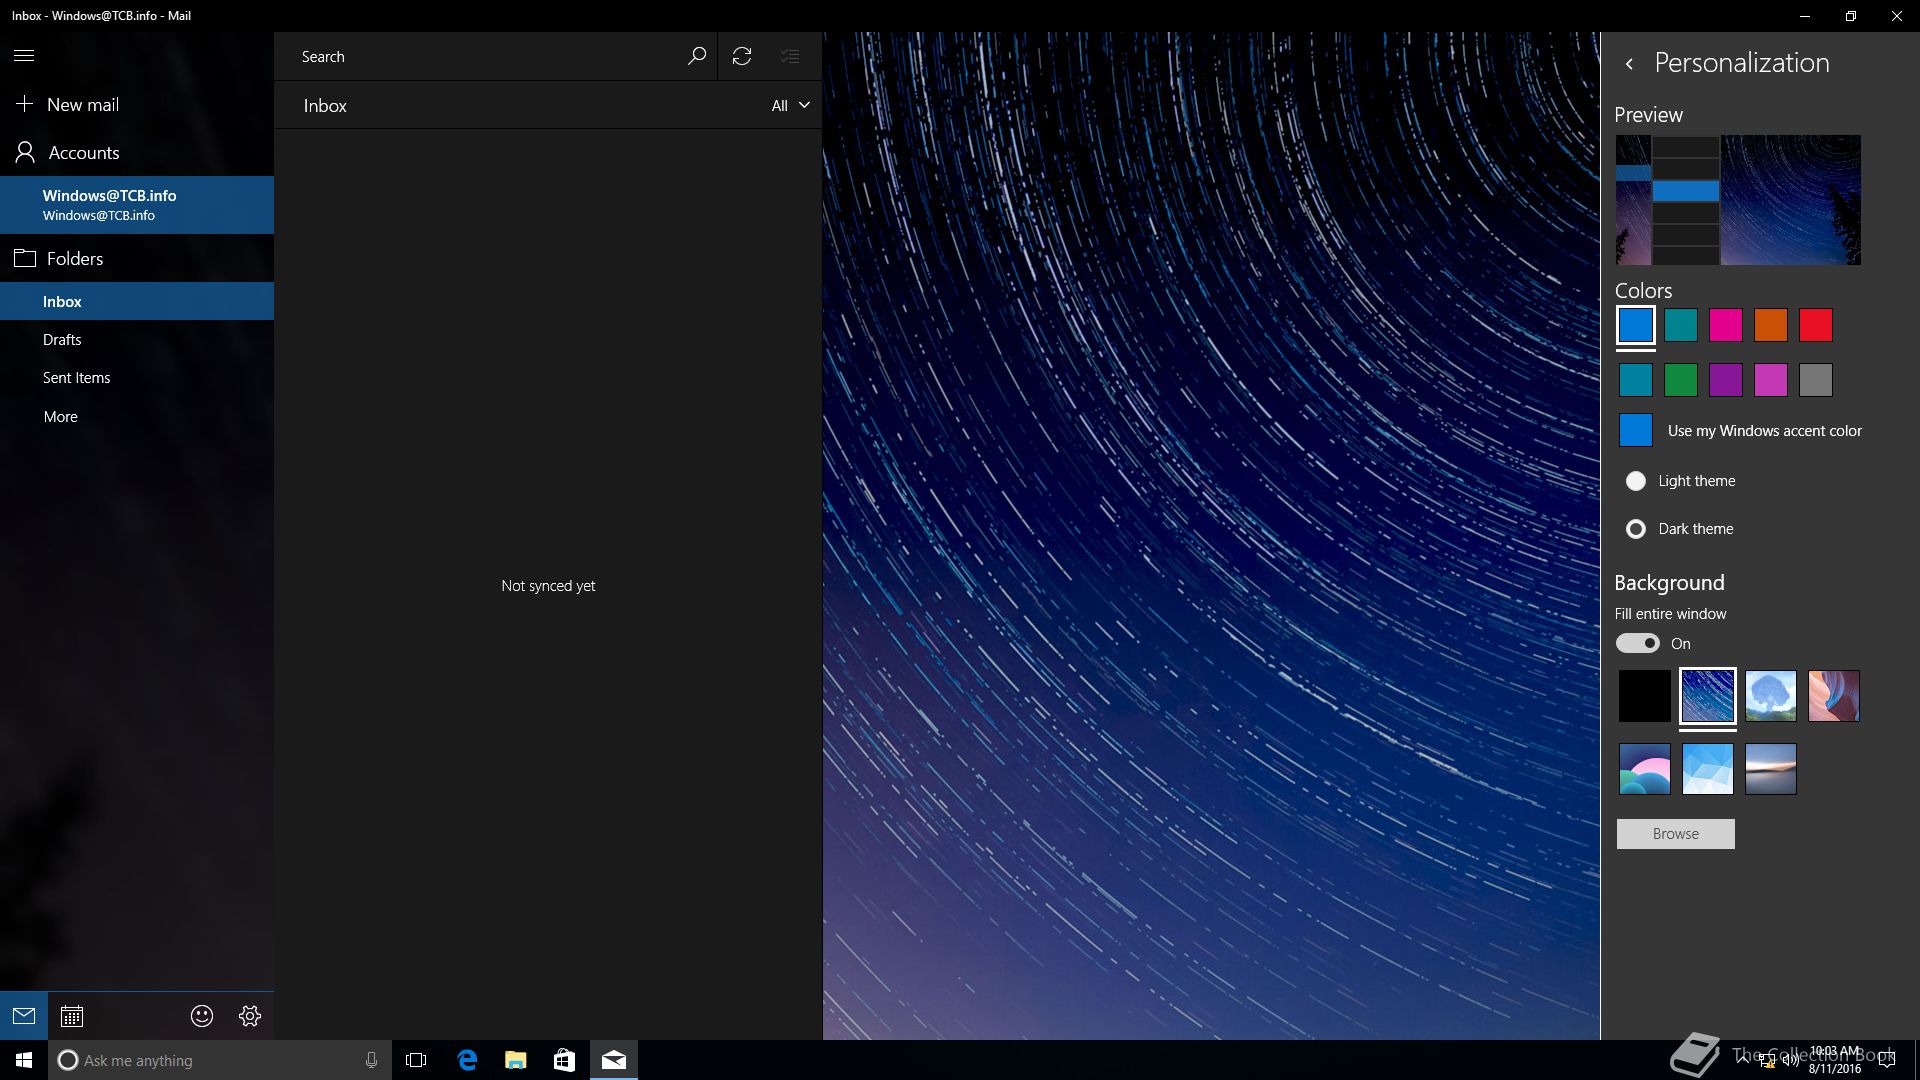Viewport: 1920px width, 1080px height.
Task: Choose teal swatch in first row
Action: (x=1681, y=325)
